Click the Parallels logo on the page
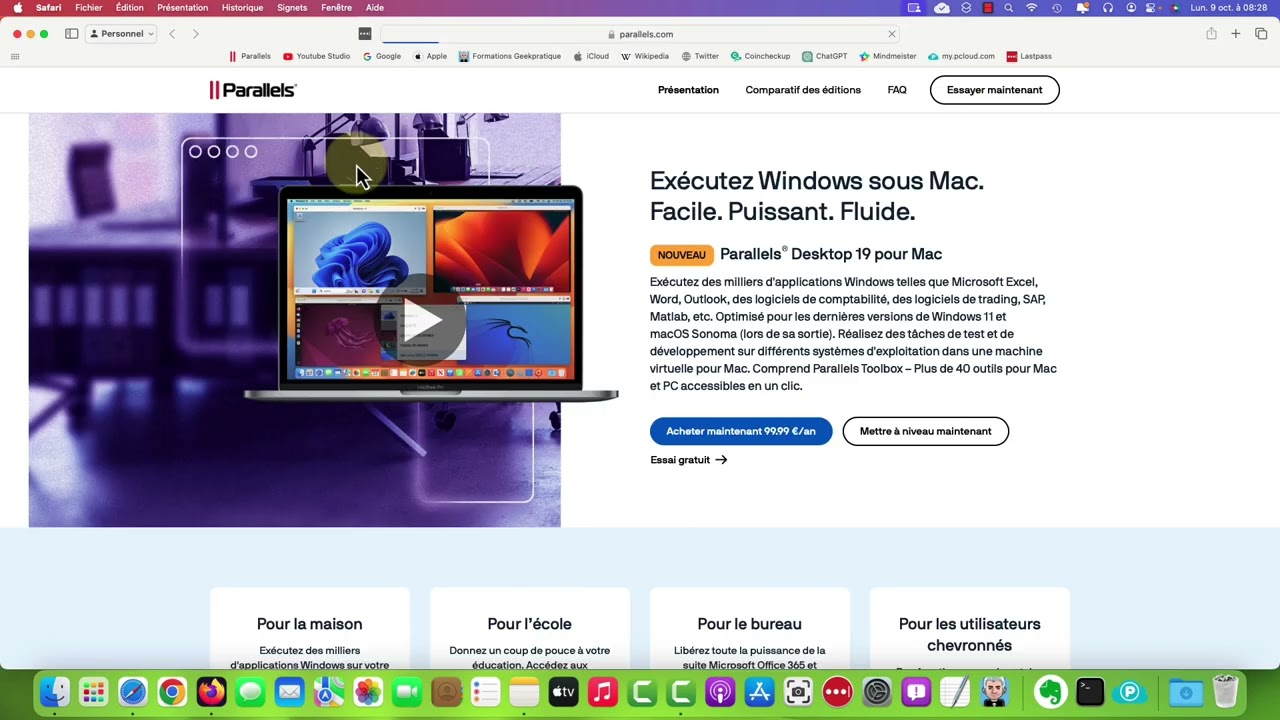The height and width of the screenshot is (720, 1280). (253, 90)
